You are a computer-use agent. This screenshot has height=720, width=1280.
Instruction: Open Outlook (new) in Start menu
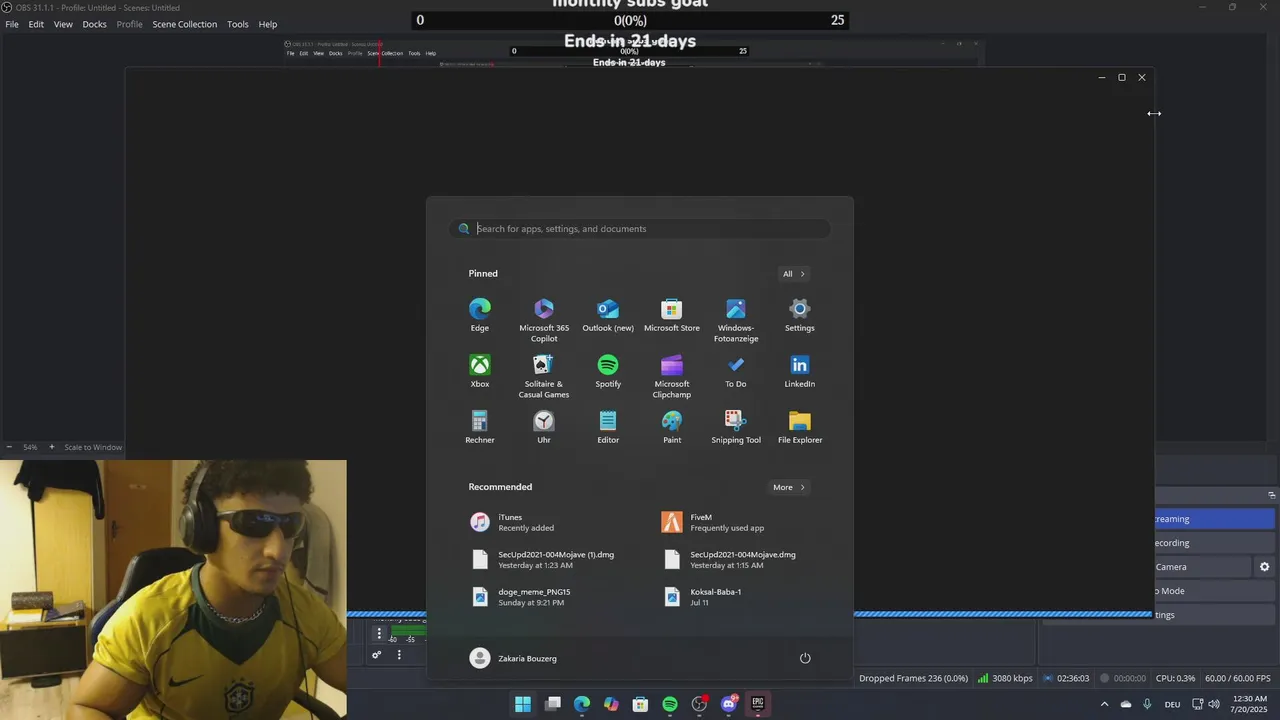[x=608, y=315]
